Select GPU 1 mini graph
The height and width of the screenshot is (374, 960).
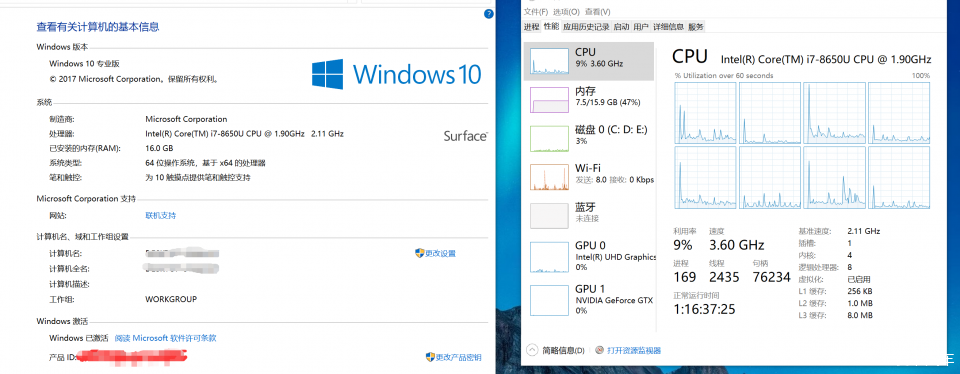click(550, 300)
